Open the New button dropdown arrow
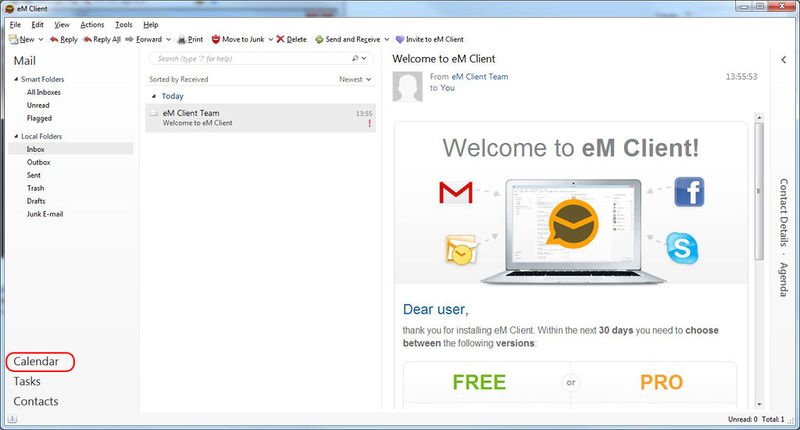800x430 pixels. point(41,39)
